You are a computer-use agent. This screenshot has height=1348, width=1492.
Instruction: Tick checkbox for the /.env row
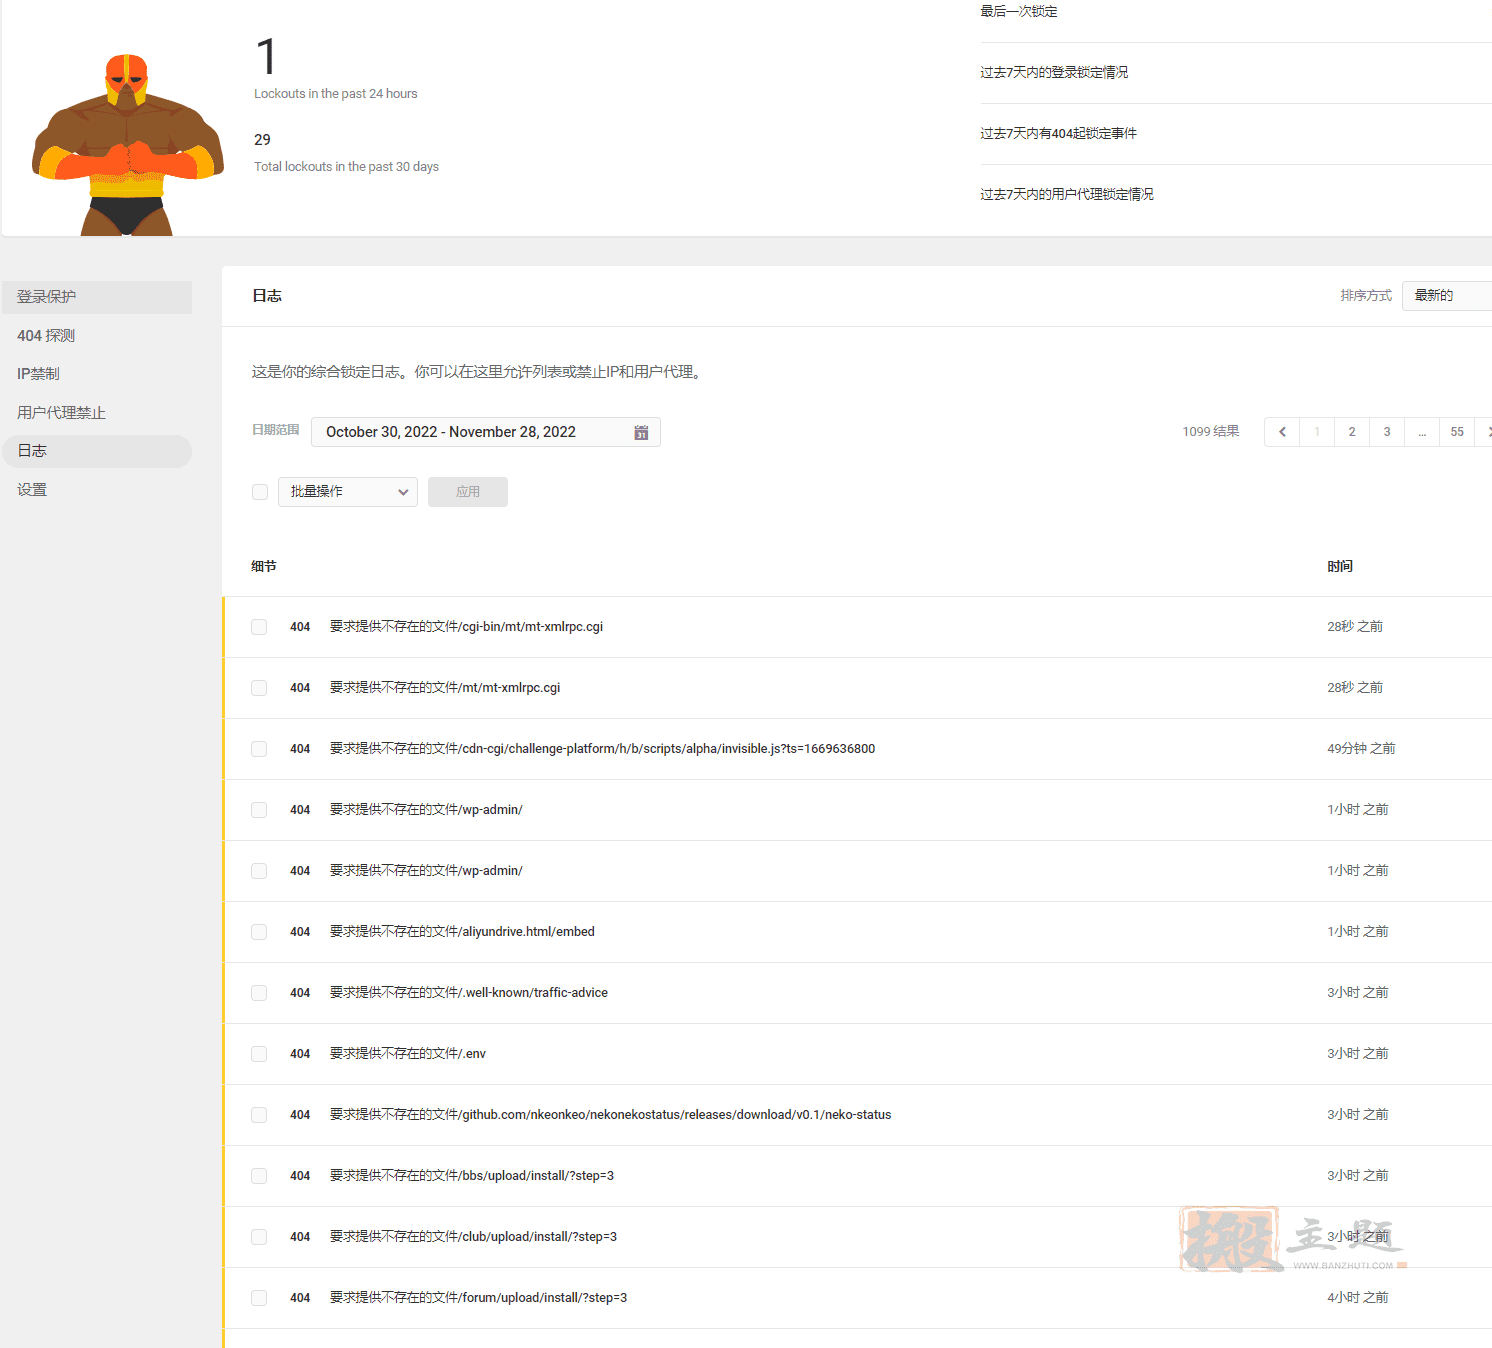pyautogui.click(x=259, y=1054)
